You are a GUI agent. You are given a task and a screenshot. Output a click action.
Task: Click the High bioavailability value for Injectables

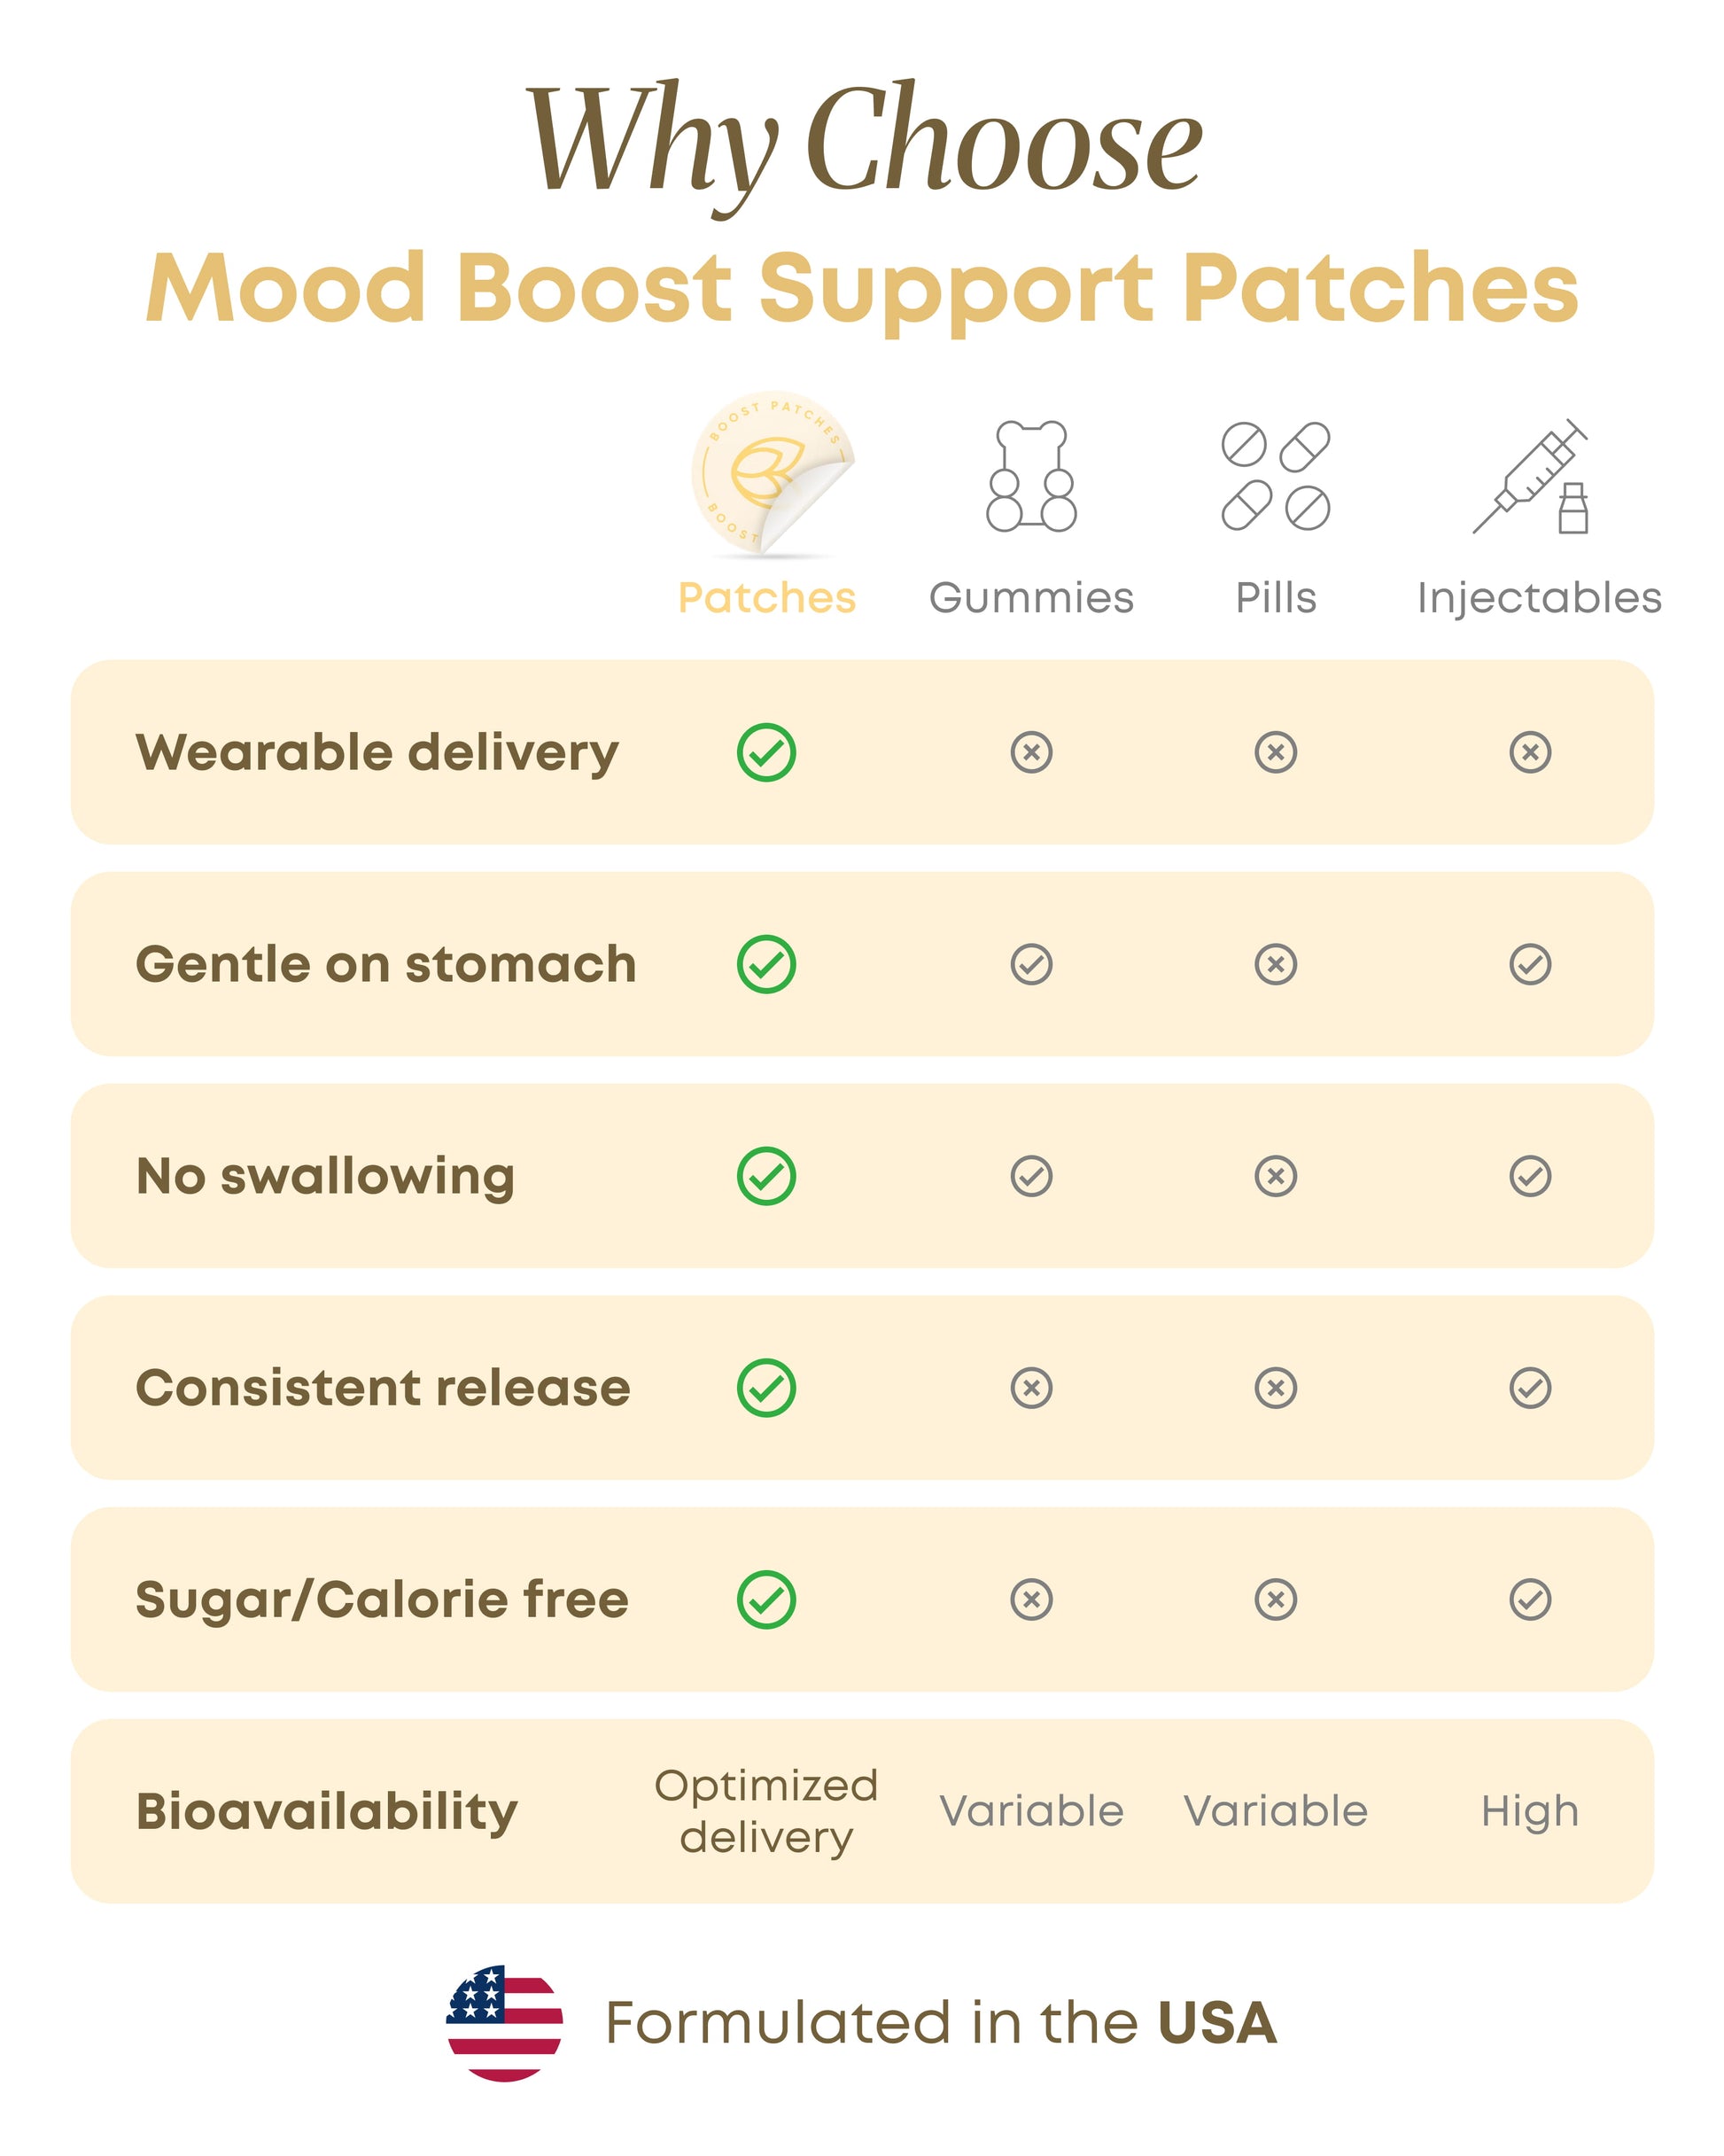point(1530,1811)
